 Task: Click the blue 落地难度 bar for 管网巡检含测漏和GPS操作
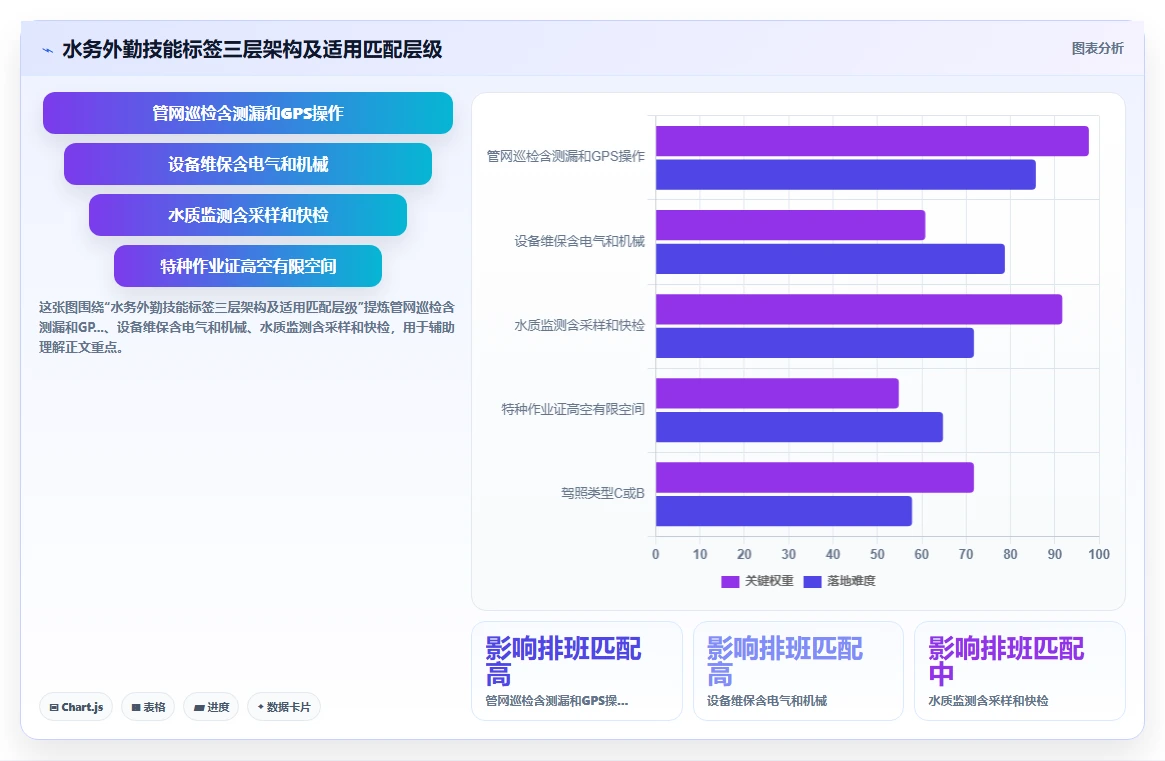[x=846, y=175]
